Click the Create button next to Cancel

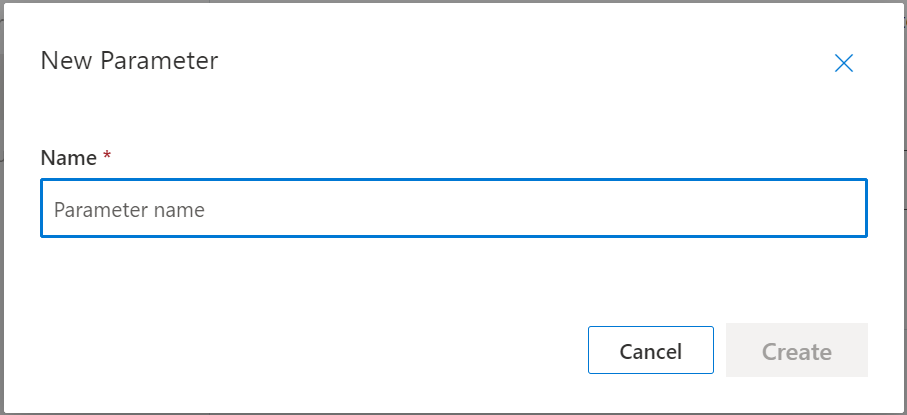tap(796, 351)
